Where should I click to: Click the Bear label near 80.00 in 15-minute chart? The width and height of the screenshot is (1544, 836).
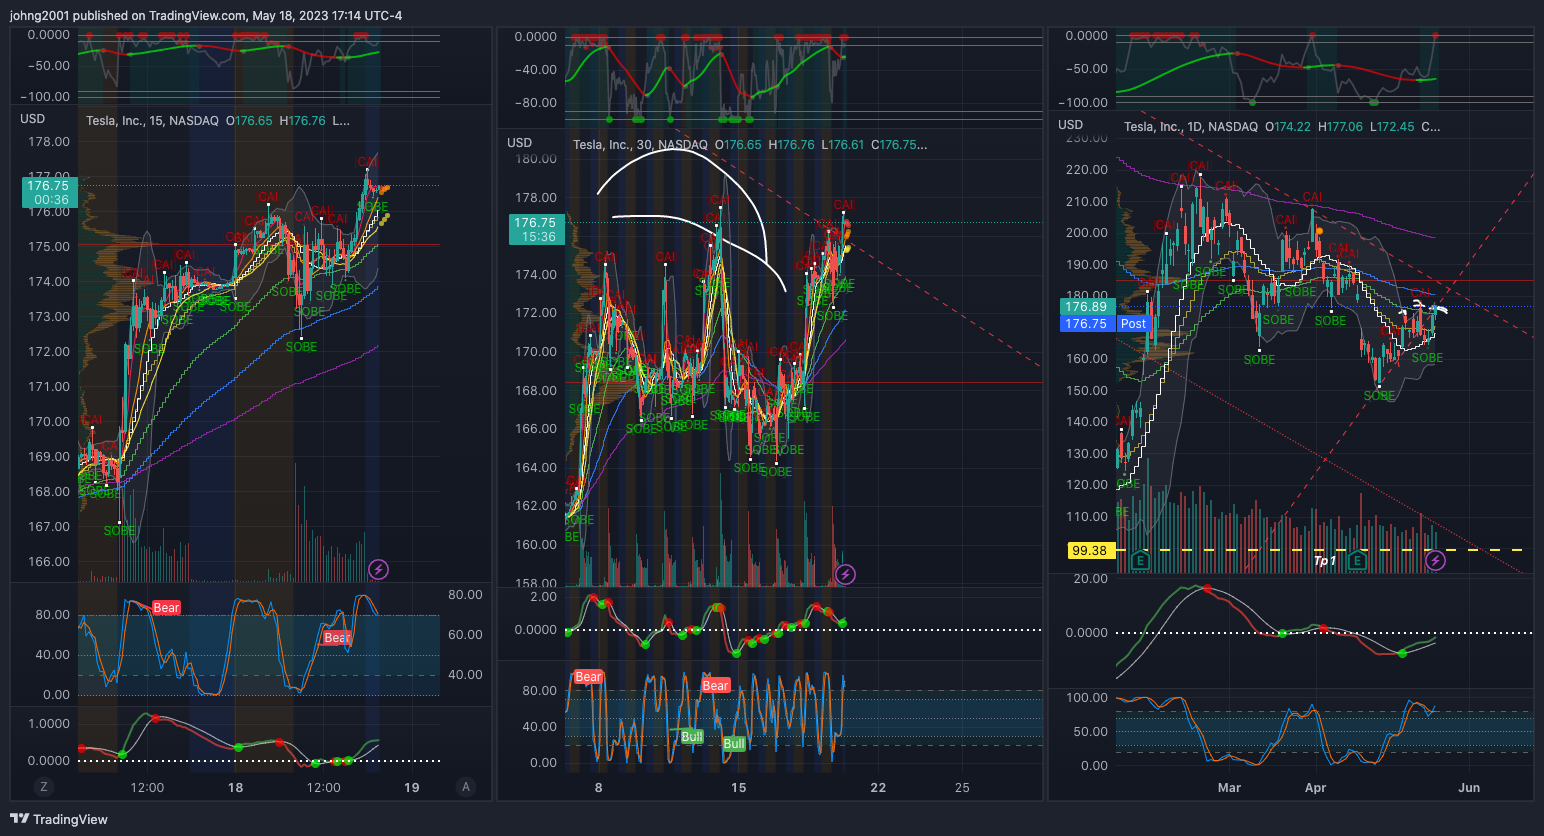pyautogui.click(x=166, y=608)
